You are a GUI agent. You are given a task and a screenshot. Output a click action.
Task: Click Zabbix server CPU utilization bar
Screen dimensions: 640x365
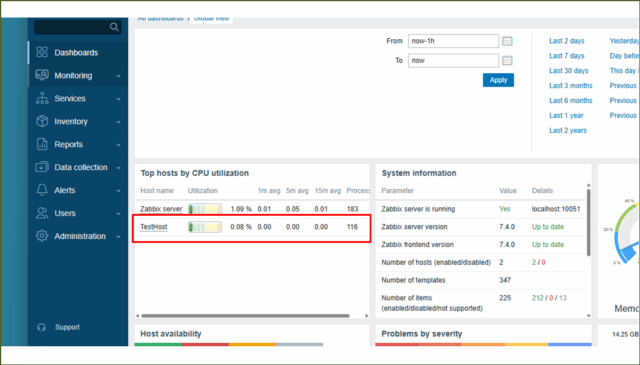tap(205, 209)
